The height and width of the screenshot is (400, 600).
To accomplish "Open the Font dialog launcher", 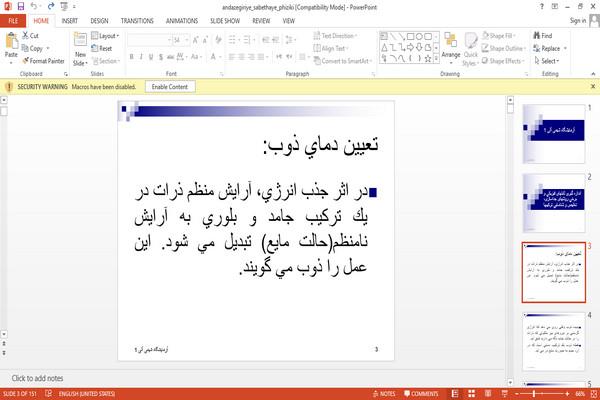I will (x=222, y=74).
